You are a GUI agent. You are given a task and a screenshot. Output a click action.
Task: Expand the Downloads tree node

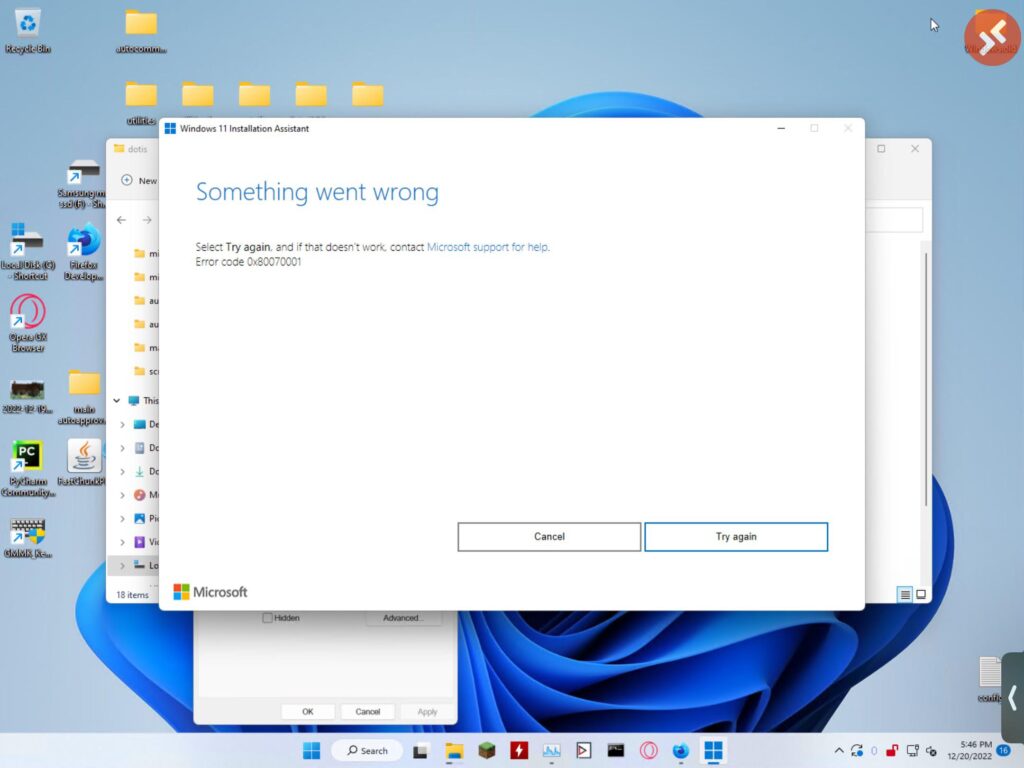(x=121, y=471)
